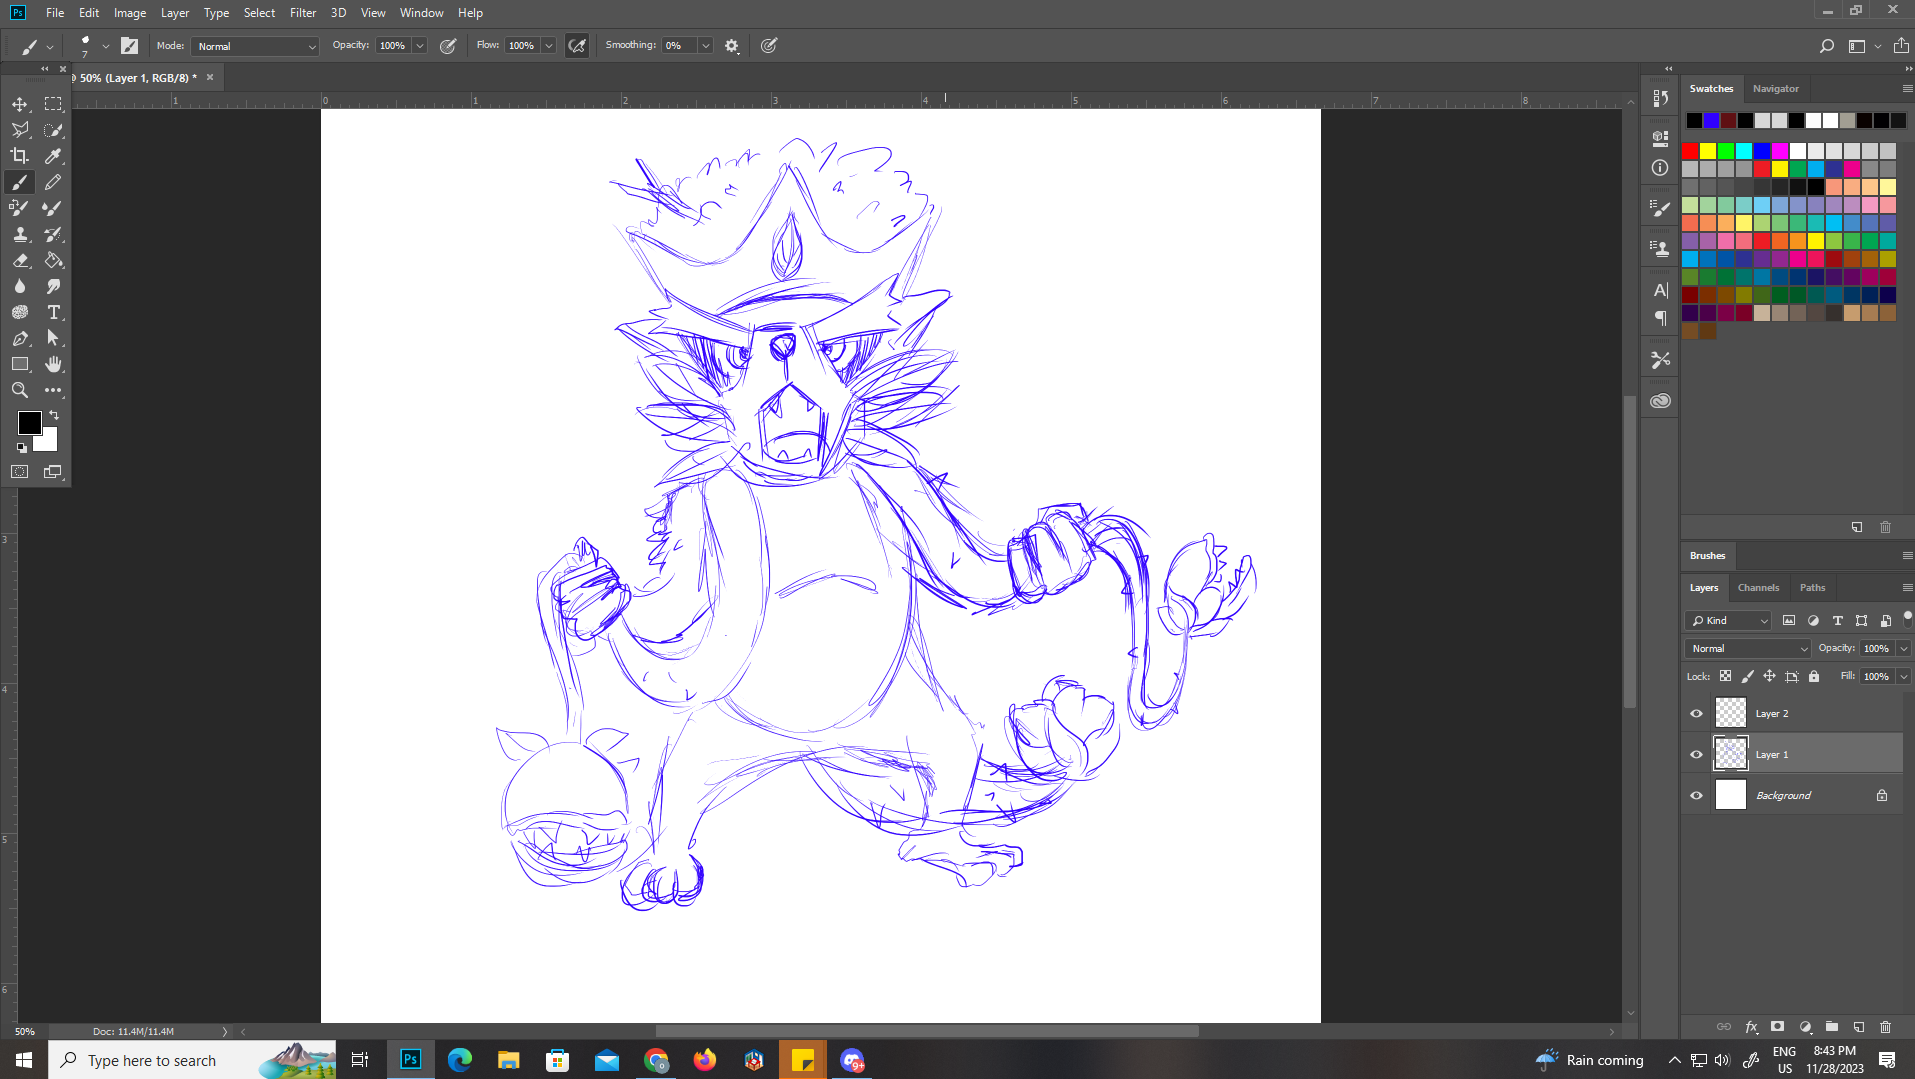Select the Zoom tool

tap(20, 390)
